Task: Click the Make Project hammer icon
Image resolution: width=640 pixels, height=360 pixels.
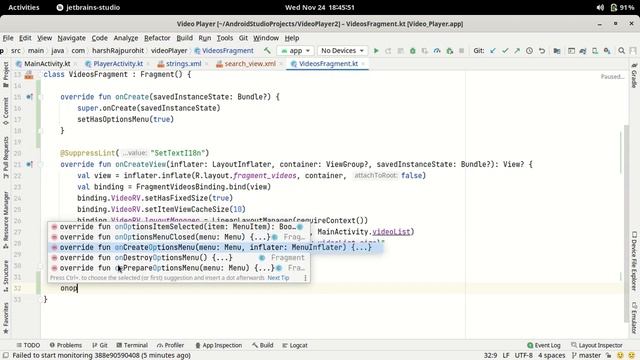Action: (x=267, y=51)
